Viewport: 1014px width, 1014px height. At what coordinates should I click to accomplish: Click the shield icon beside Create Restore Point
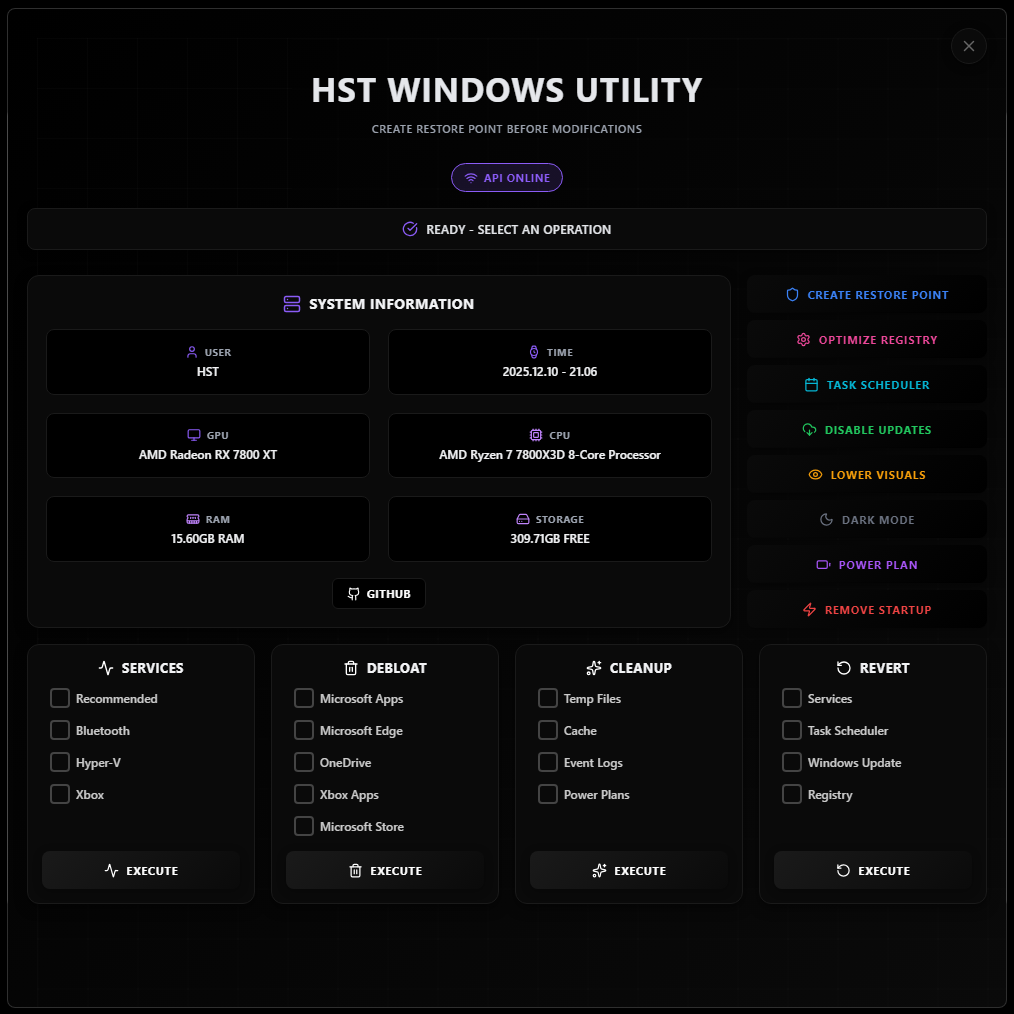(x=792, y=294)
